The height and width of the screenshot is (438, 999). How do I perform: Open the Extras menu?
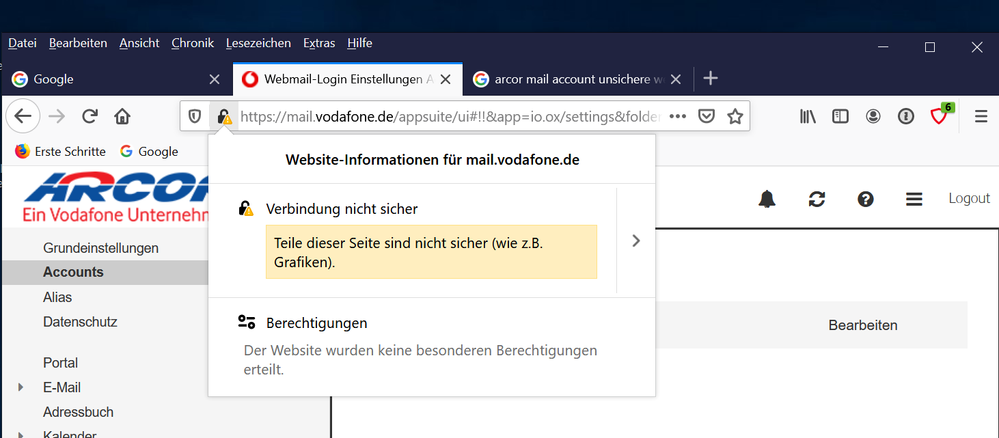pyautogui.click(x=319, y=43)
